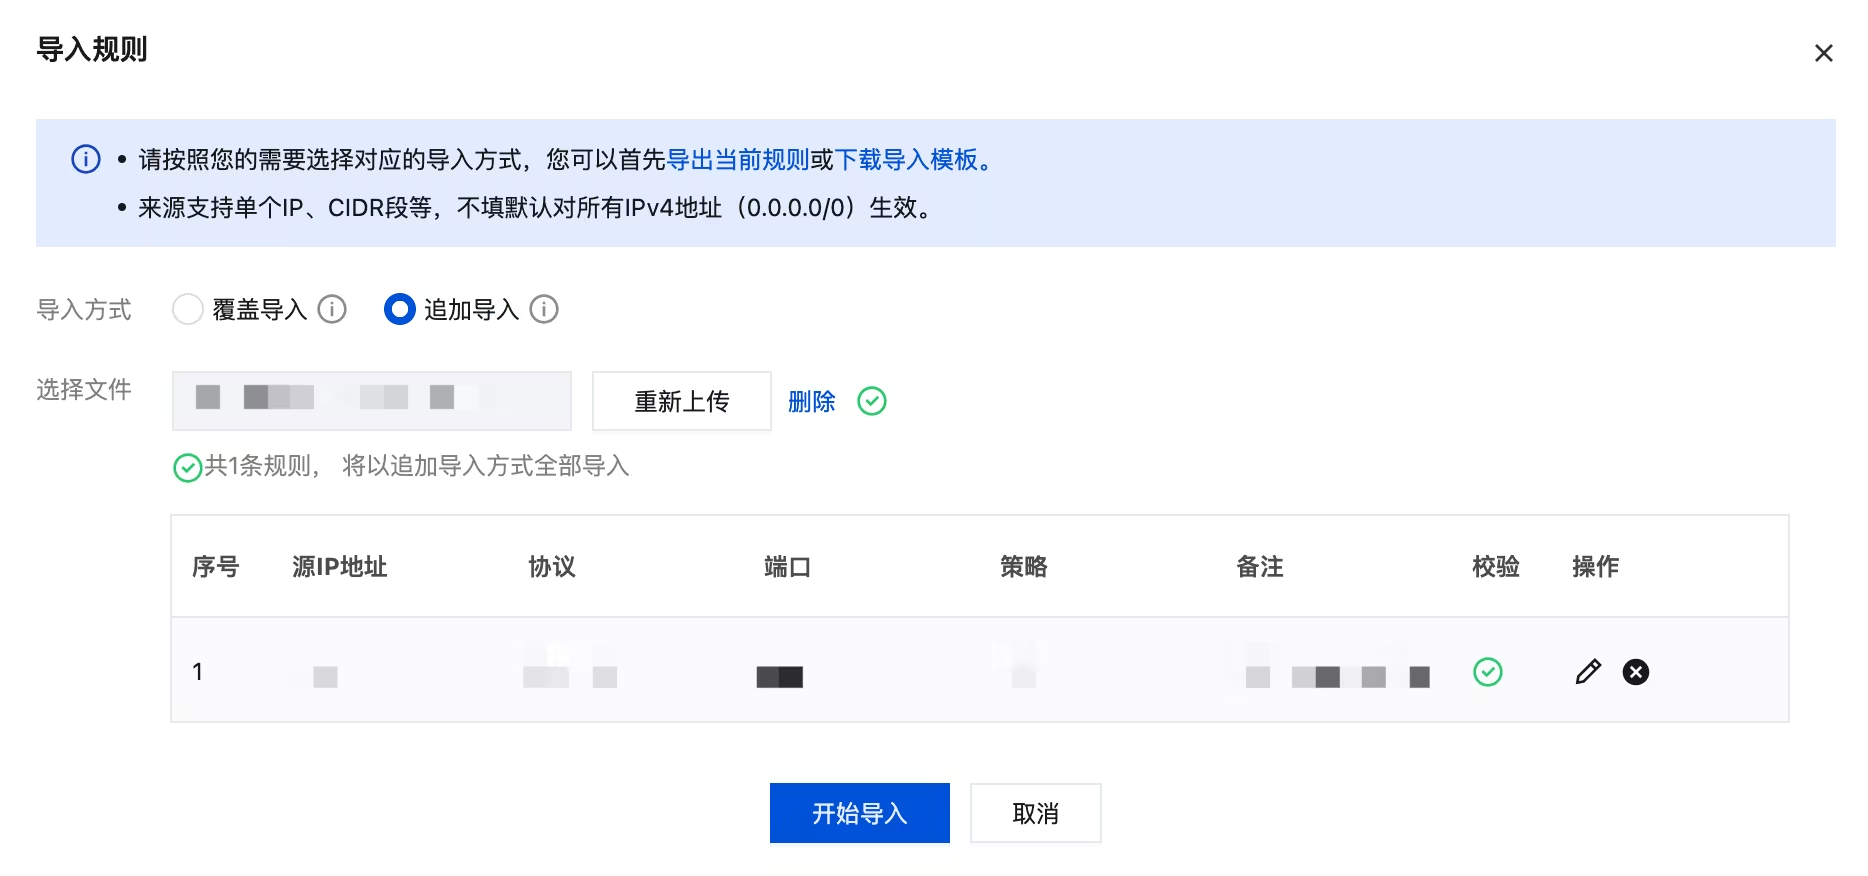Image resolution: width=1868 pixels, height=876 pixels.
Task: Click the selected file name field
Action: tap(372, 401)
